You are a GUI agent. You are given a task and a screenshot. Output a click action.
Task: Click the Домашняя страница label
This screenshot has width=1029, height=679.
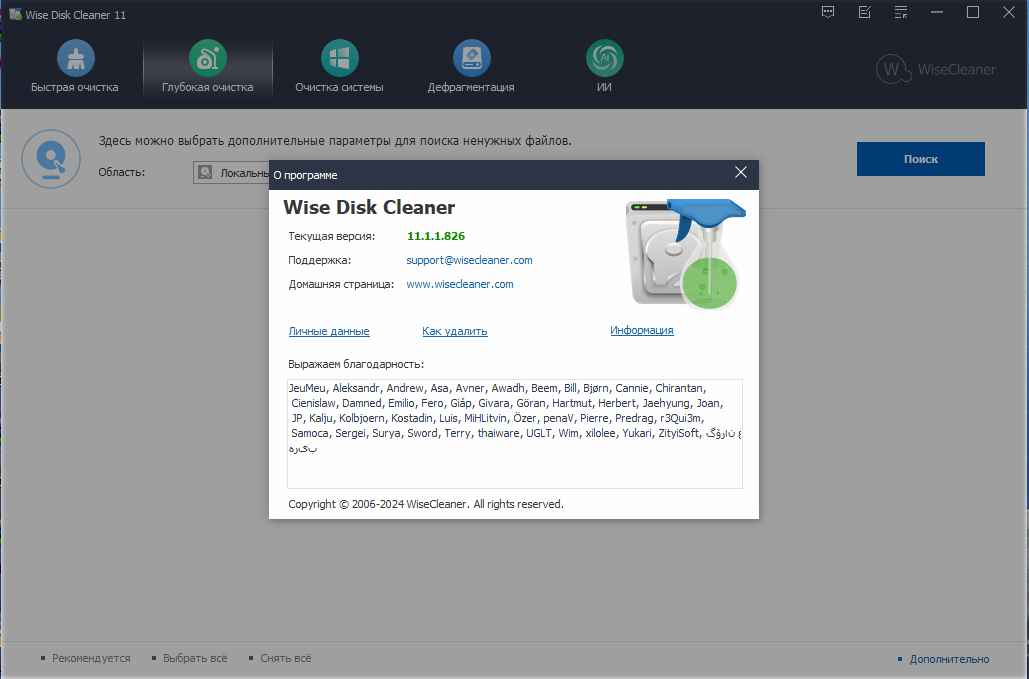pyautogui.click(x=341, y=284)
